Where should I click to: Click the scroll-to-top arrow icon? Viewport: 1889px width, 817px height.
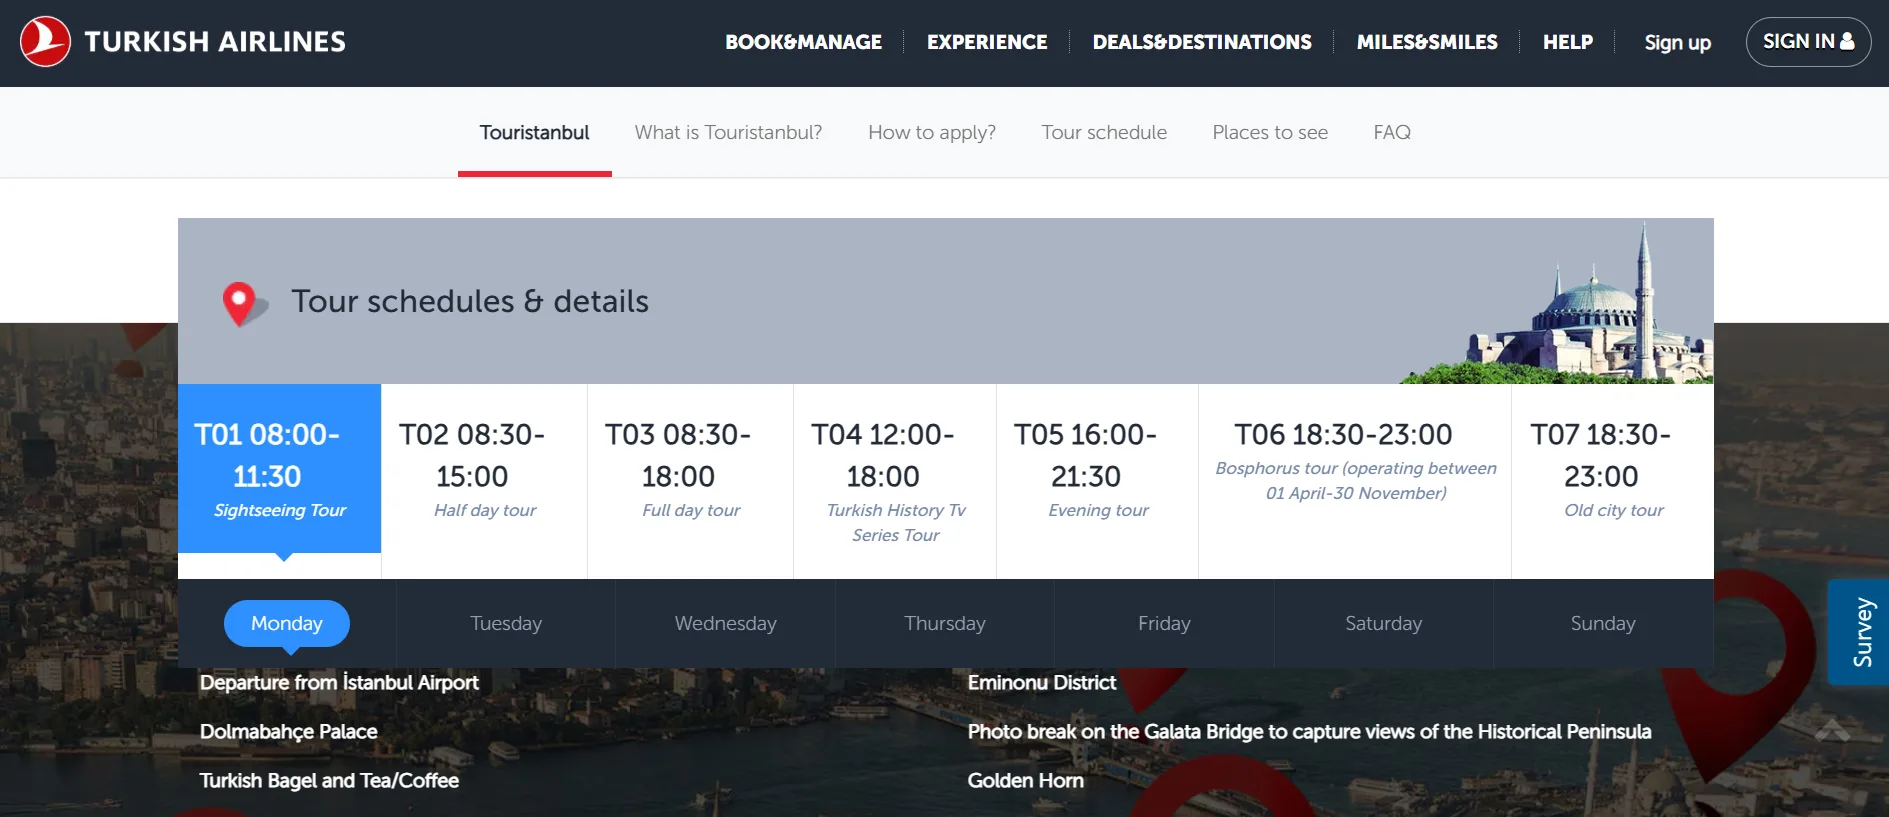tap(1832, 730)
